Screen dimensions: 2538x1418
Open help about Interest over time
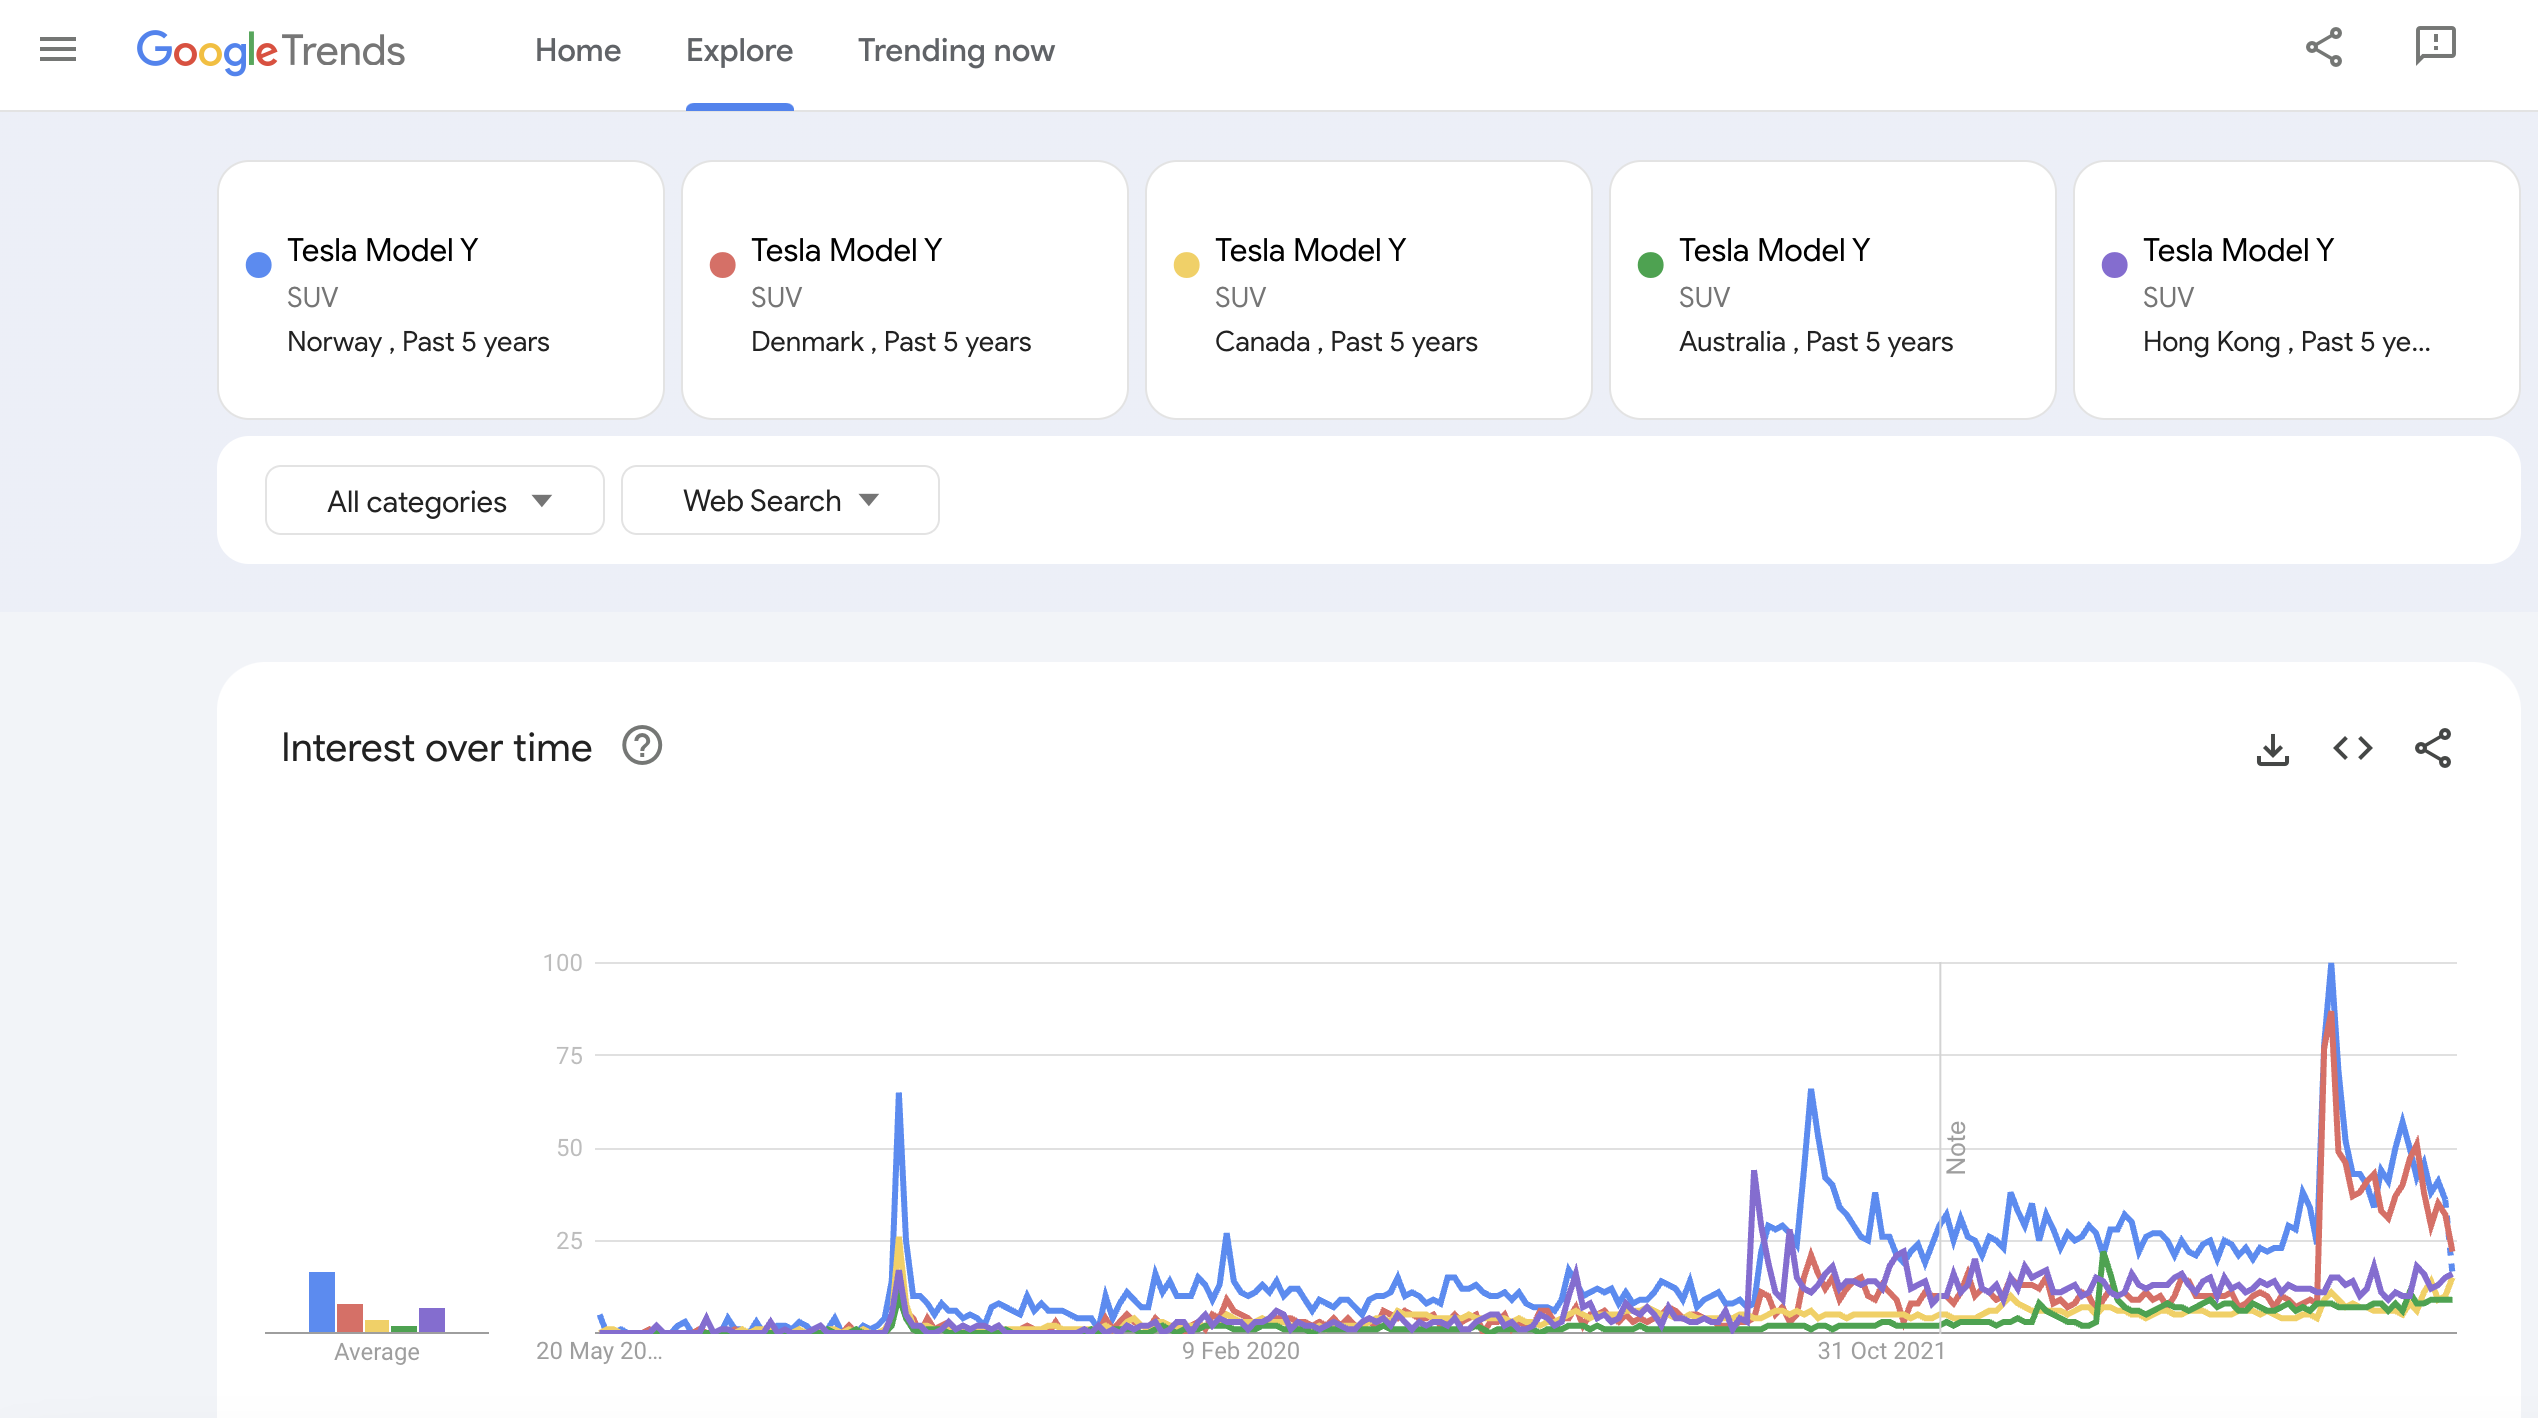point(643,746)
